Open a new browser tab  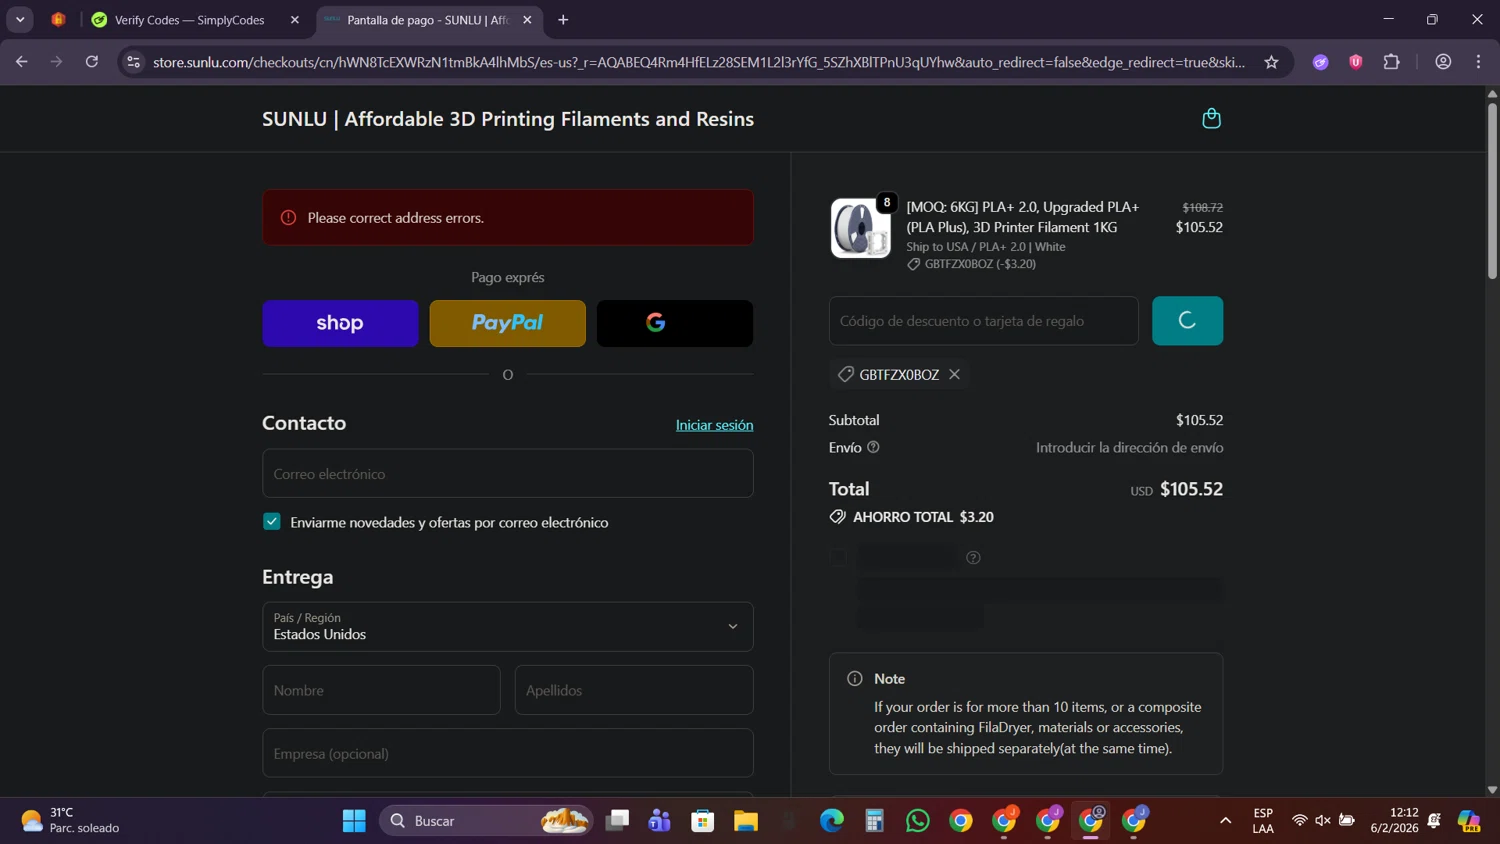(x=563, y=20)
